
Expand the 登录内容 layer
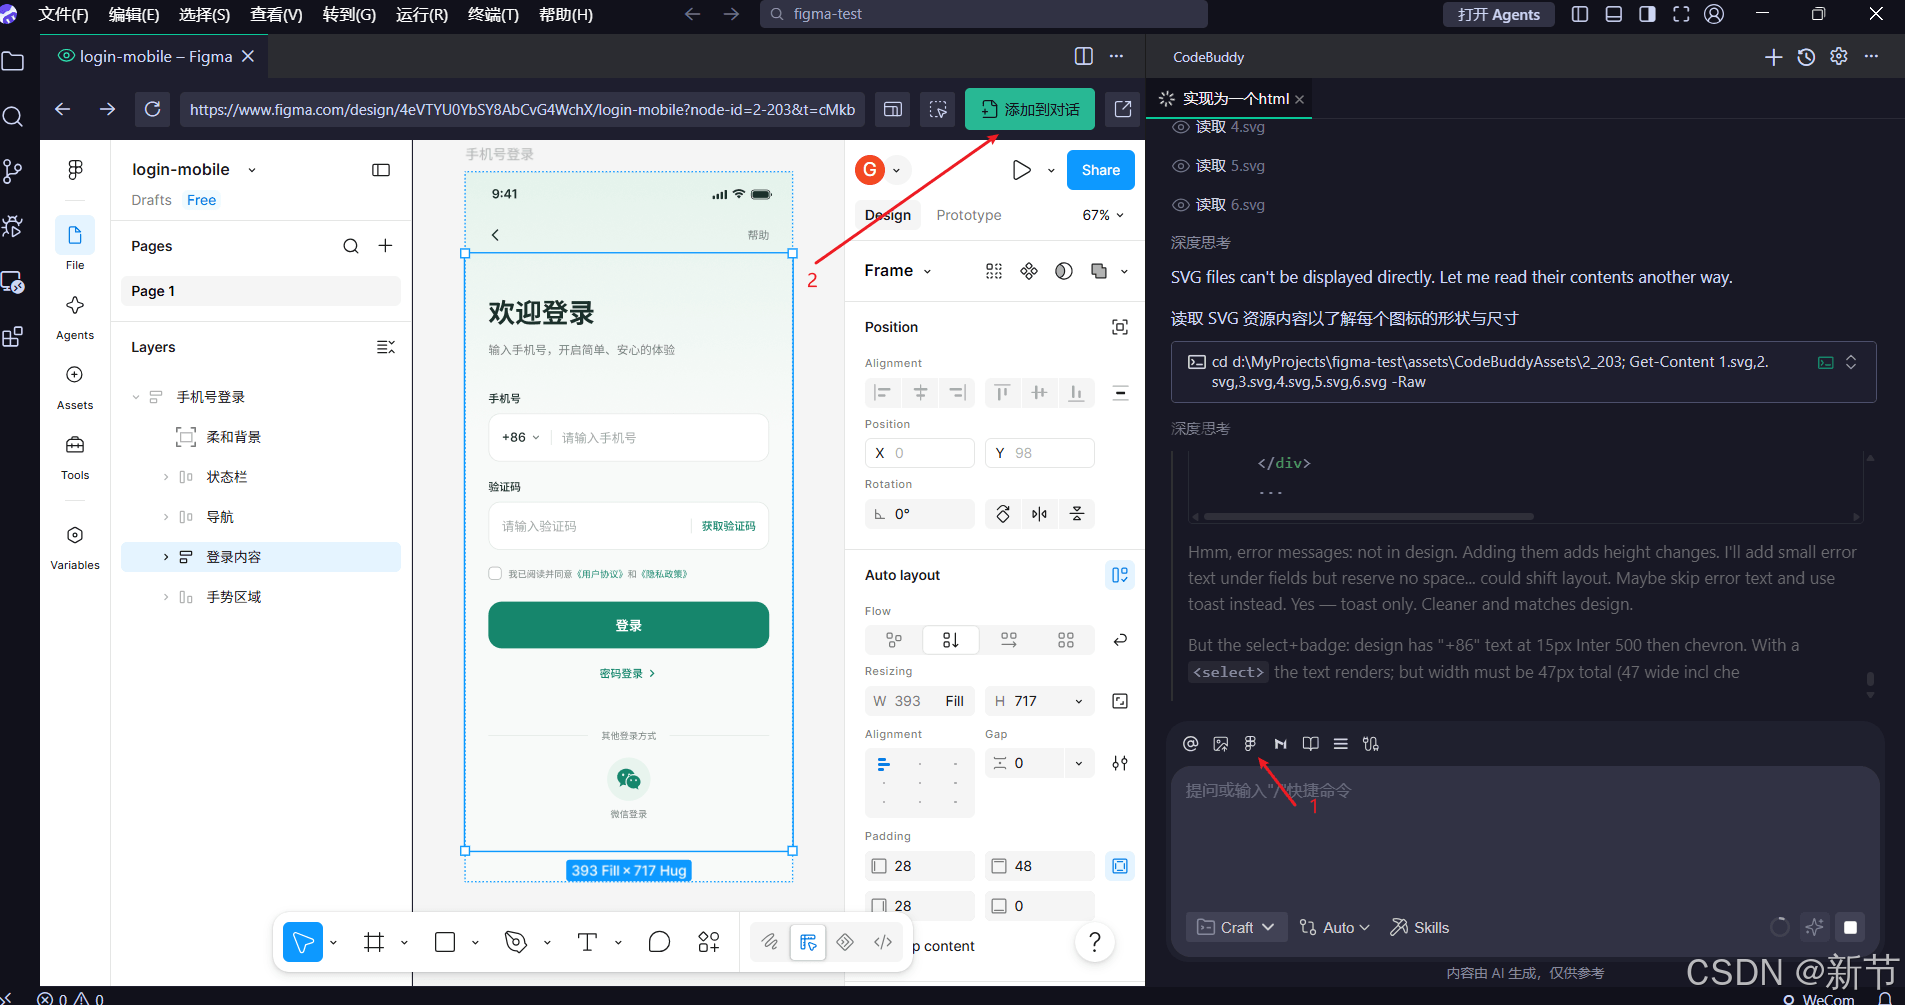click(x=166, y=557)
